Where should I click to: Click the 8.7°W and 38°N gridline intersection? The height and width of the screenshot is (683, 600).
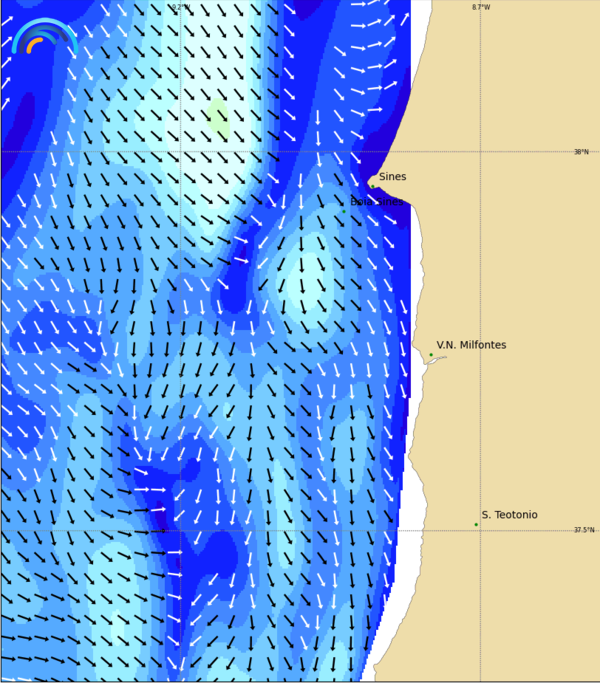(x=480, y=151)
